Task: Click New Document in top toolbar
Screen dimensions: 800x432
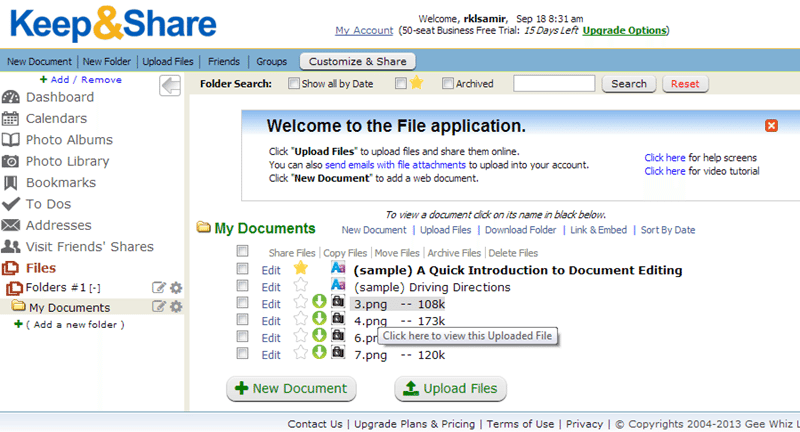Action: 39,62
